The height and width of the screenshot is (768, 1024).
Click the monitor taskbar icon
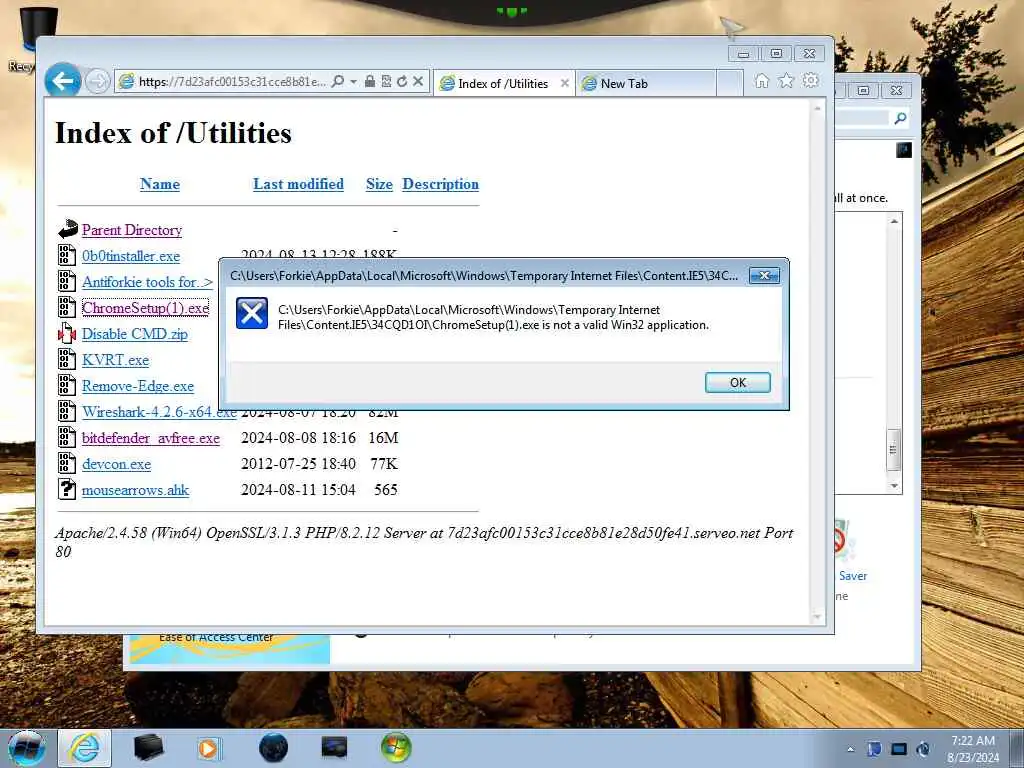334,748
